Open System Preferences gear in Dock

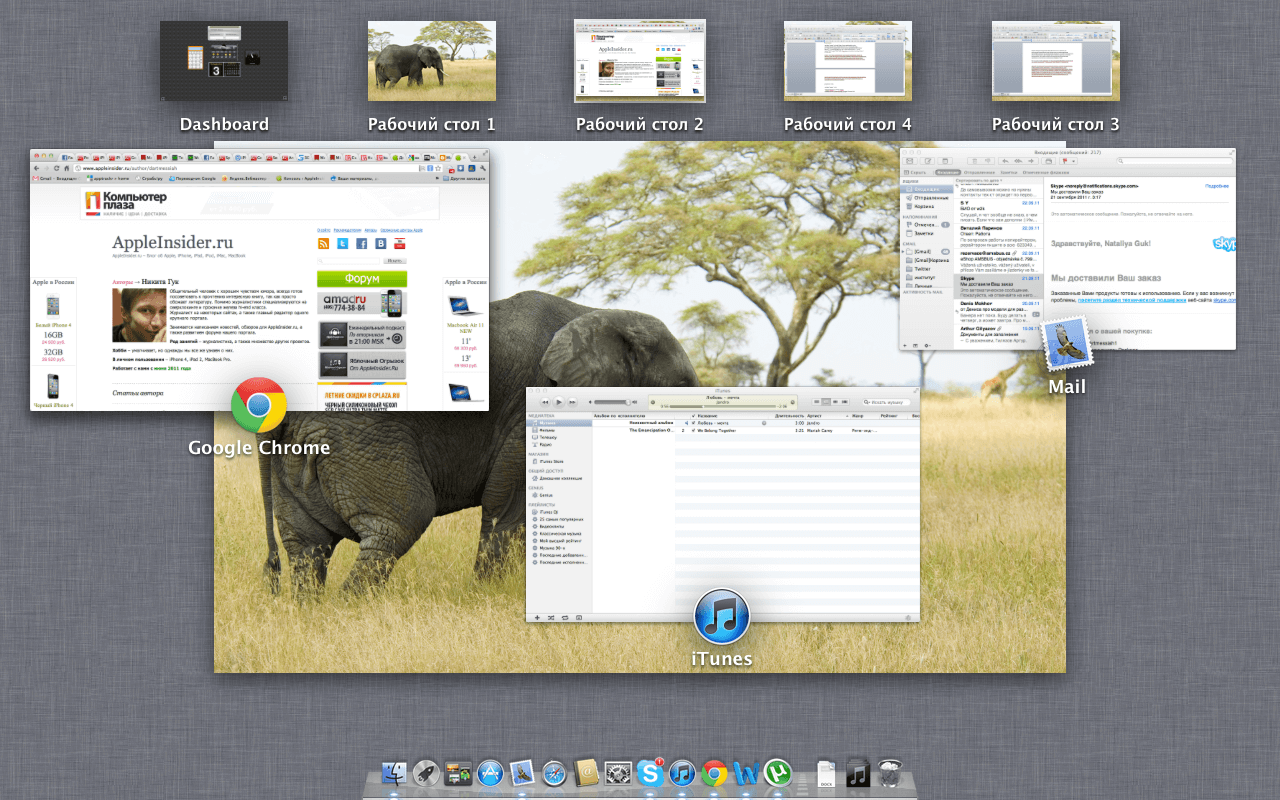[618, 773]
